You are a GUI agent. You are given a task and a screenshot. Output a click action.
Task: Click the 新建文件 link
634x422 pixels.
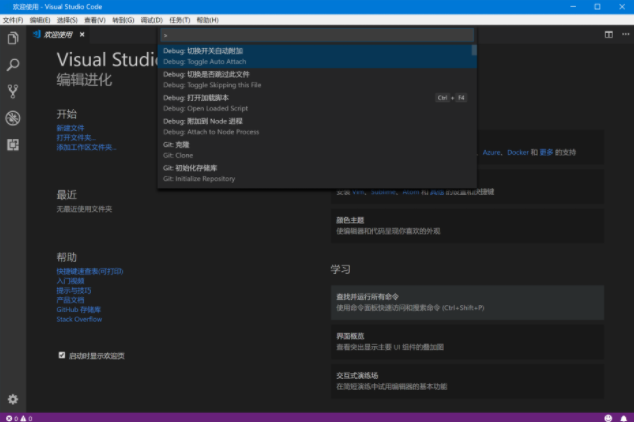point(70,128)
